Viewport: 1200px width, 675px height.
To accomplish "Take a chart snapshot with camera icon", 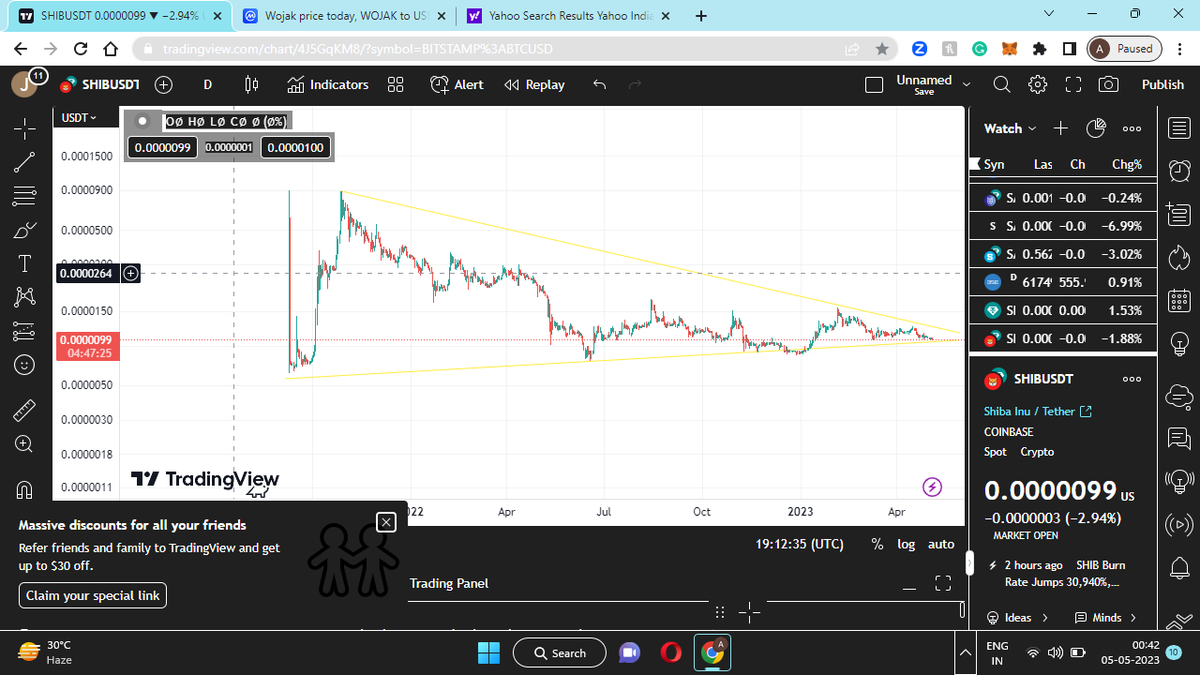I will pyautogui.click(x=1108, y=85).
